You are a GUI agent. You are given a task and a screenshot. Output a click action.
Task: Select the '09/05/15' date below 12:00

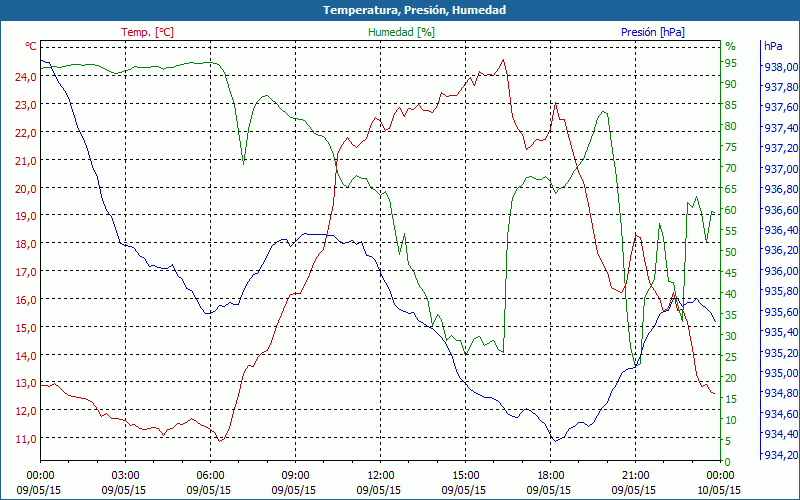point(379,490)
